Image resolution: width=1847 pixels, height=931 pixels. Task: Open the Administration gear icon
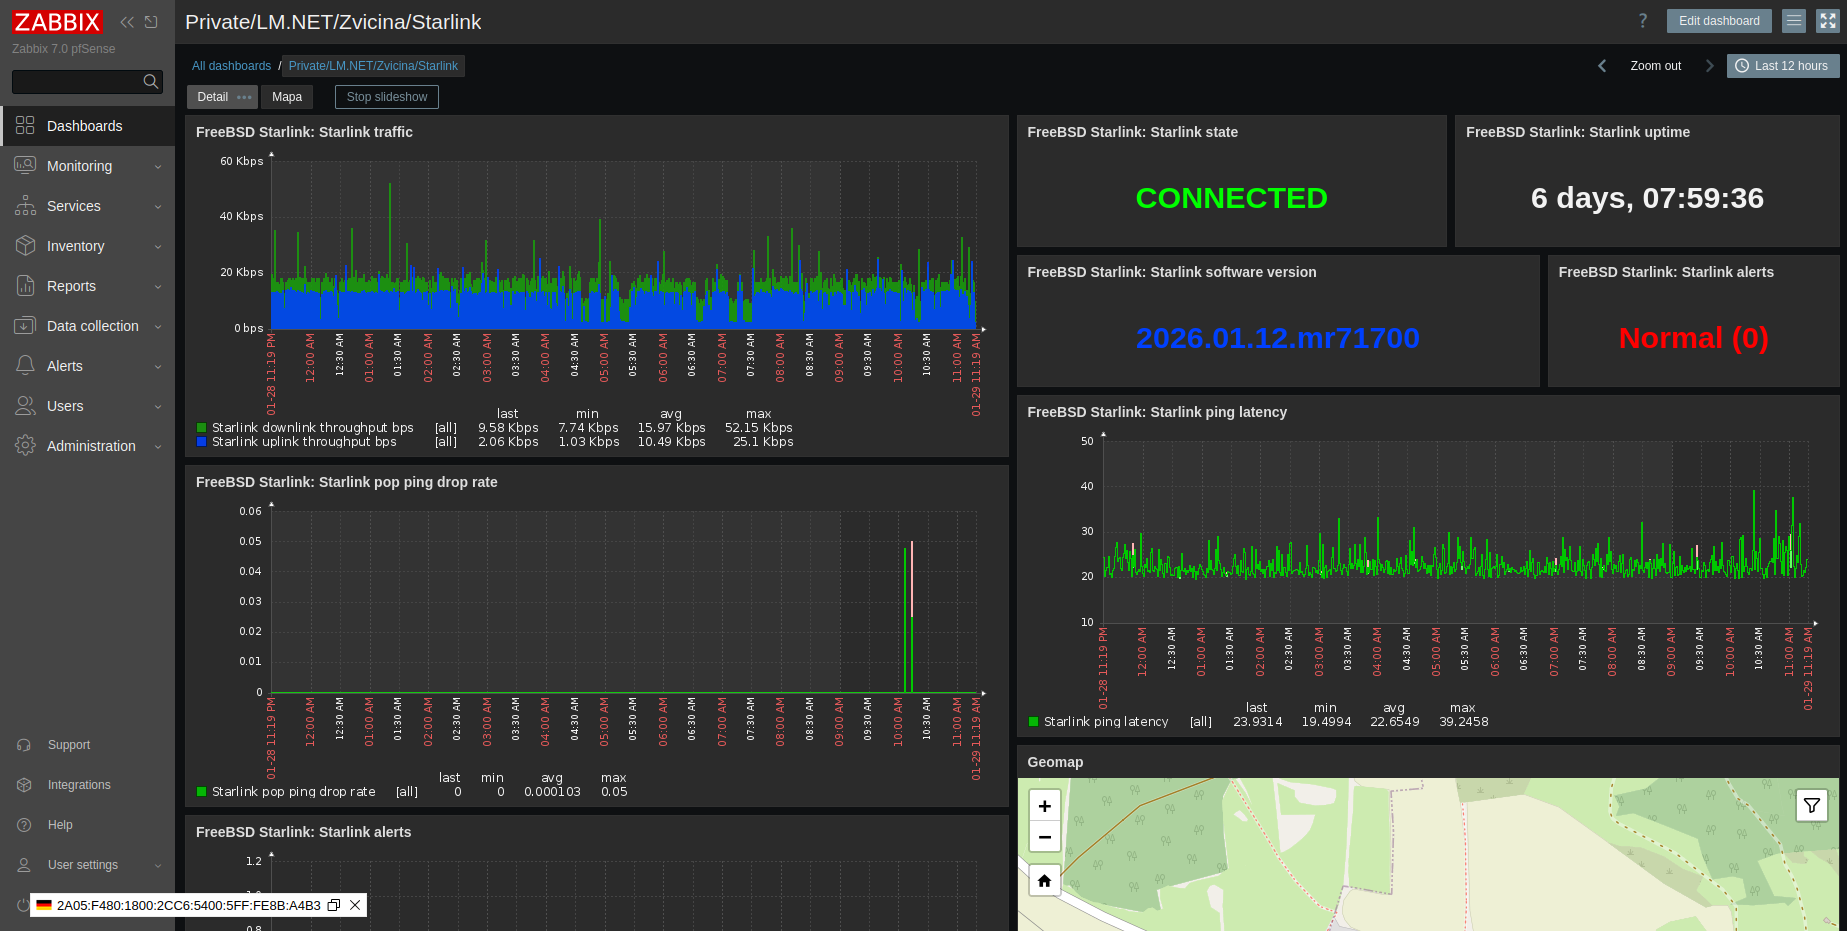25,446
